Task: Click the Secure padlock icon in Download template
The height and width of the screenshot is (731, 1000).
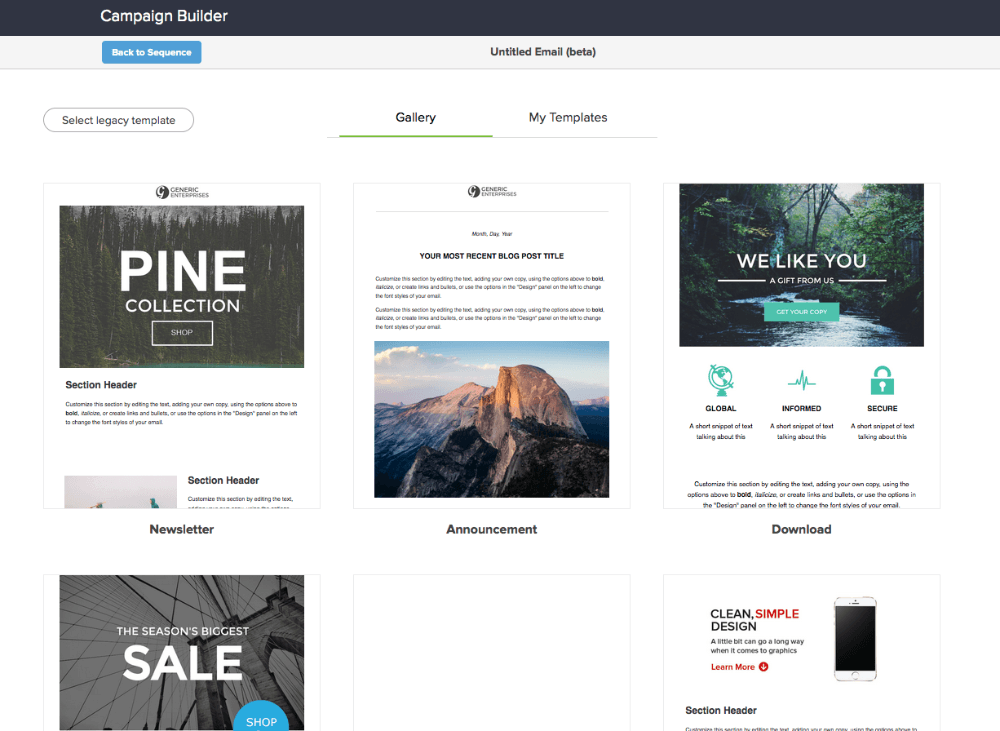Action: coord(883,380)
